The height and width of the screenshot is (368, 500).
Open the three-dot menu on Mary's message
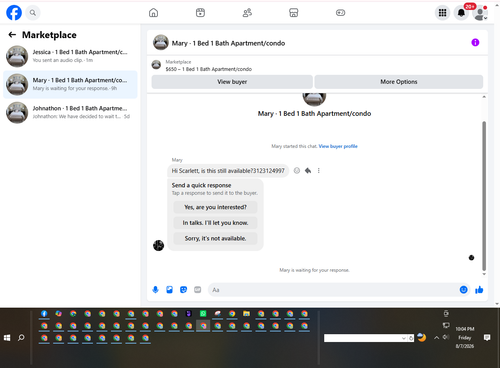point(319,171)
